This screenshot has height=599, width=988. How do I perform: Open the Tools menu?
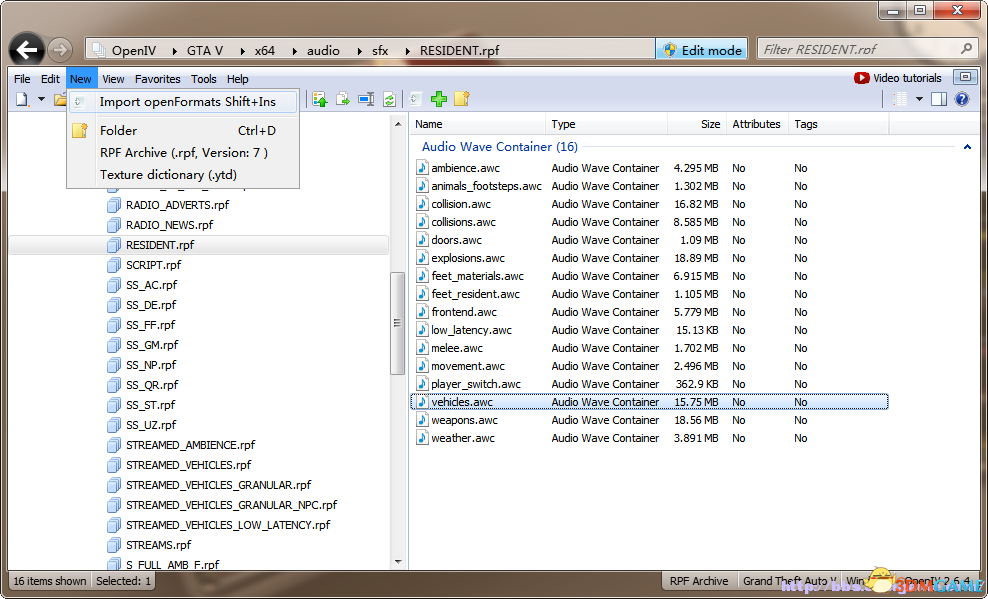pos(204,79)
